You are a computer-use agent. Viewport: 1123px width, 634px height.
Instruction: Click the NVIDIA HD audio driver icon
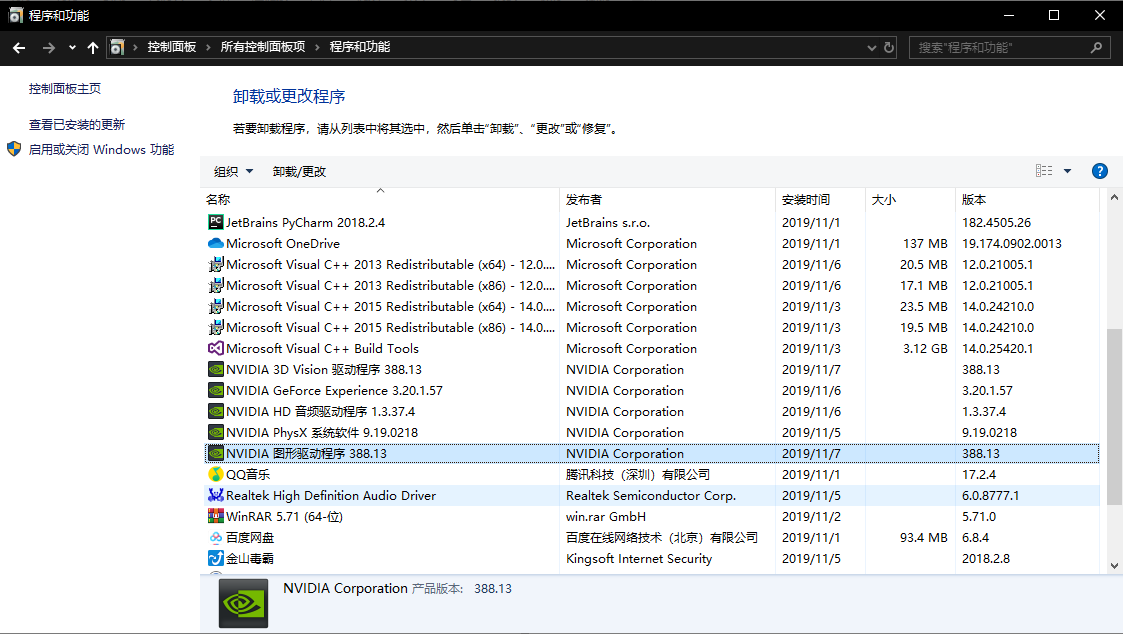[216, 411]
